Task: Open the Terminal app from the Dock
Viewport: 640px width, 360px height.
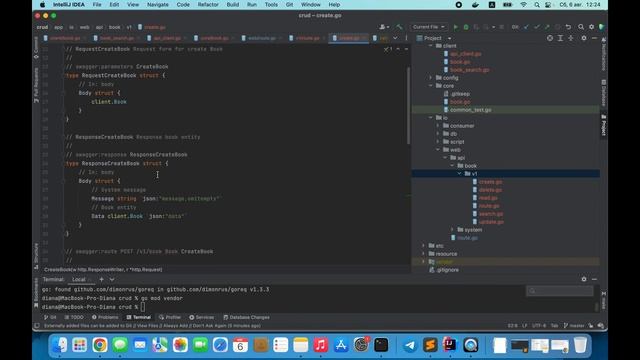Action: (x=381, y=345)
